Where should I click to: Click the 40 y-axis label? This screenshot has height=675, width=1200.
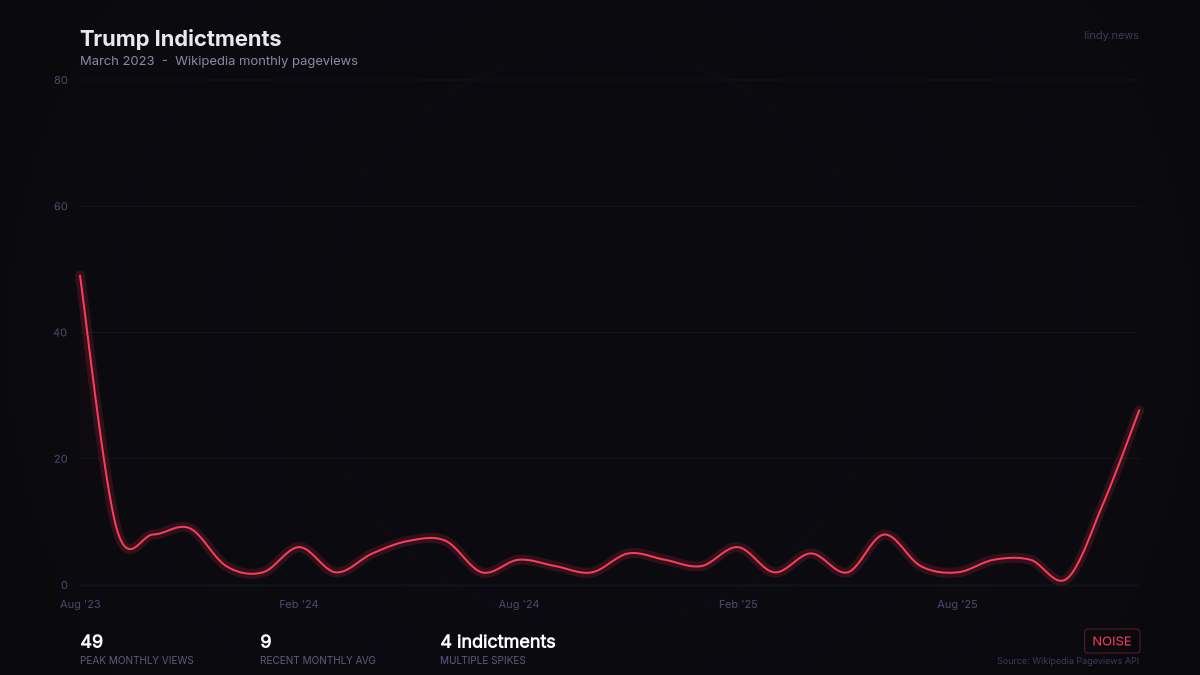[x=61, y=333]
